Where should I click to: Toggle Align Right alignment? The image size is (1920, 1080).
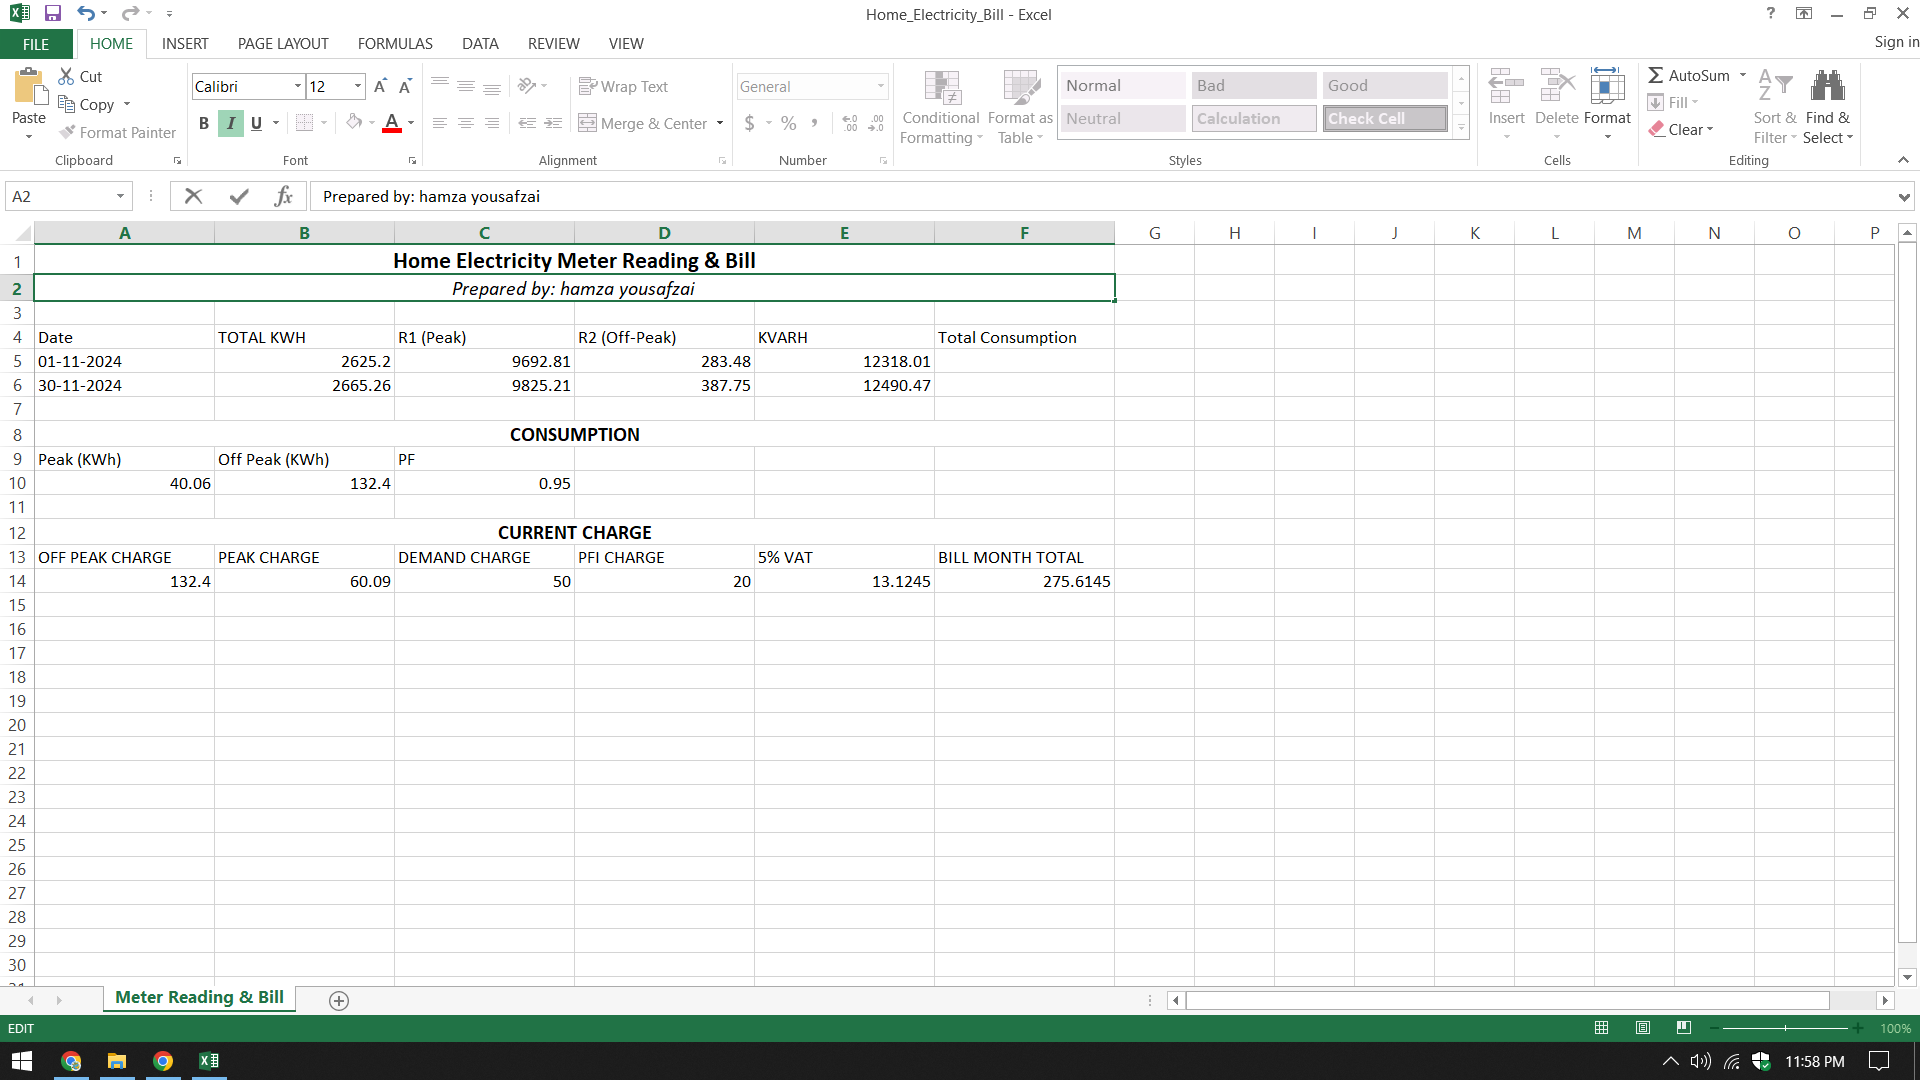(492, 123)
